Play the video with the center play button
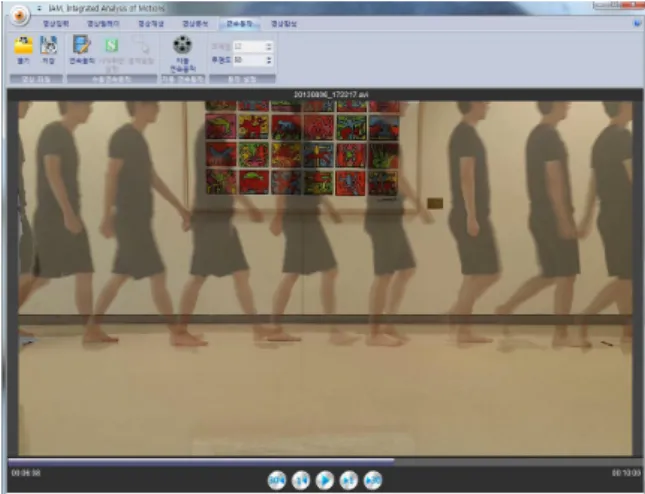Screen dimensions: 645x494 point(325,480)
